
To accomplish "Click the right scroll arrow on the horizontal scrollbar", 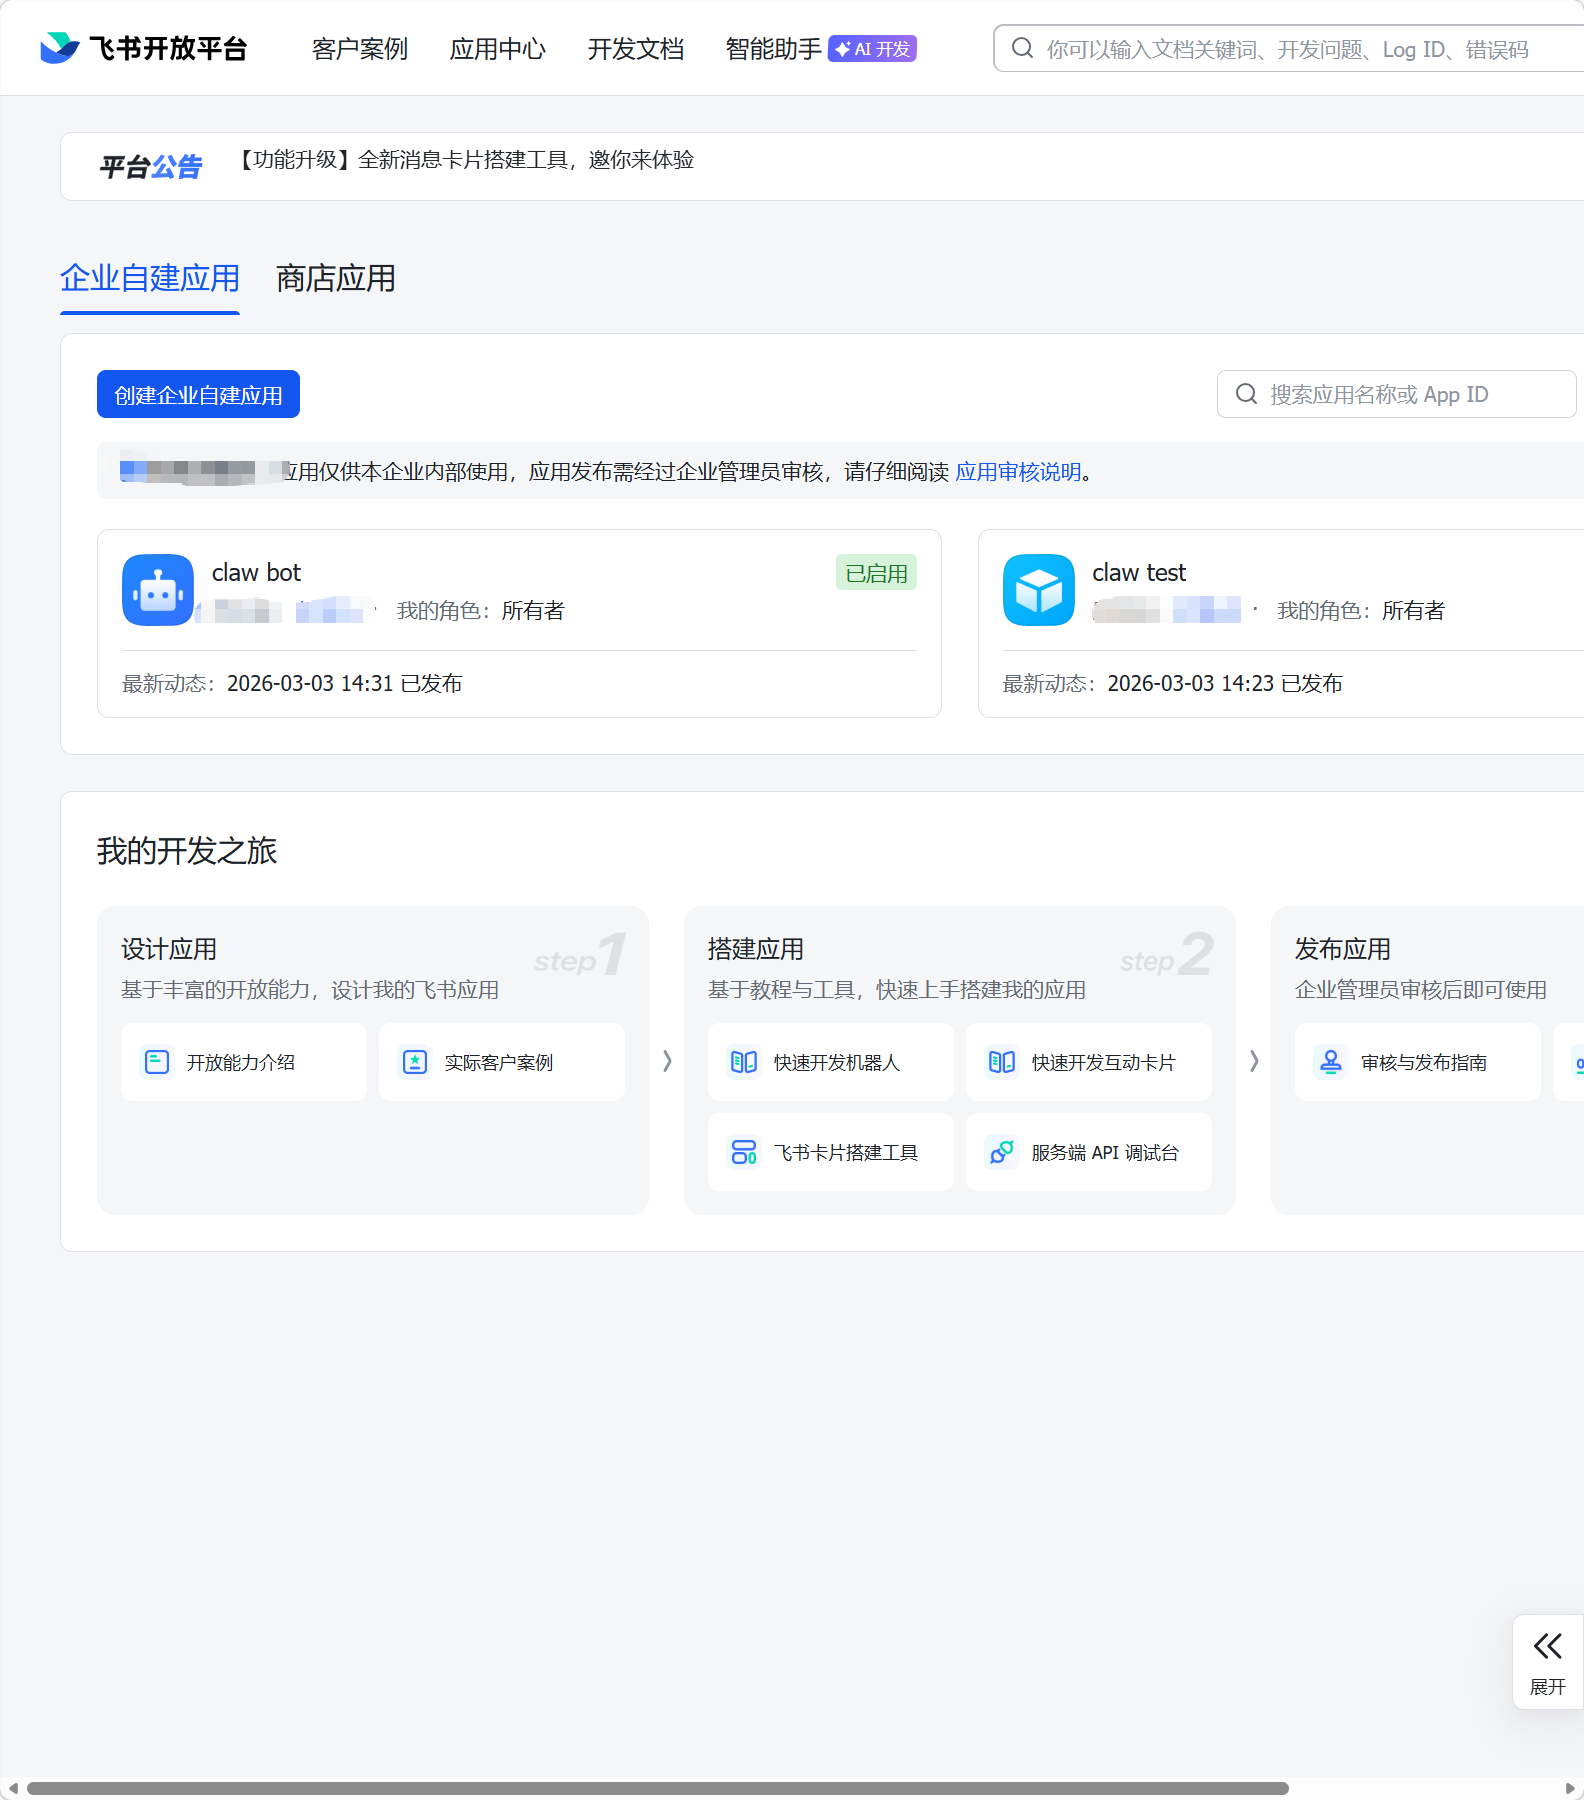I will (1570, 1788).
